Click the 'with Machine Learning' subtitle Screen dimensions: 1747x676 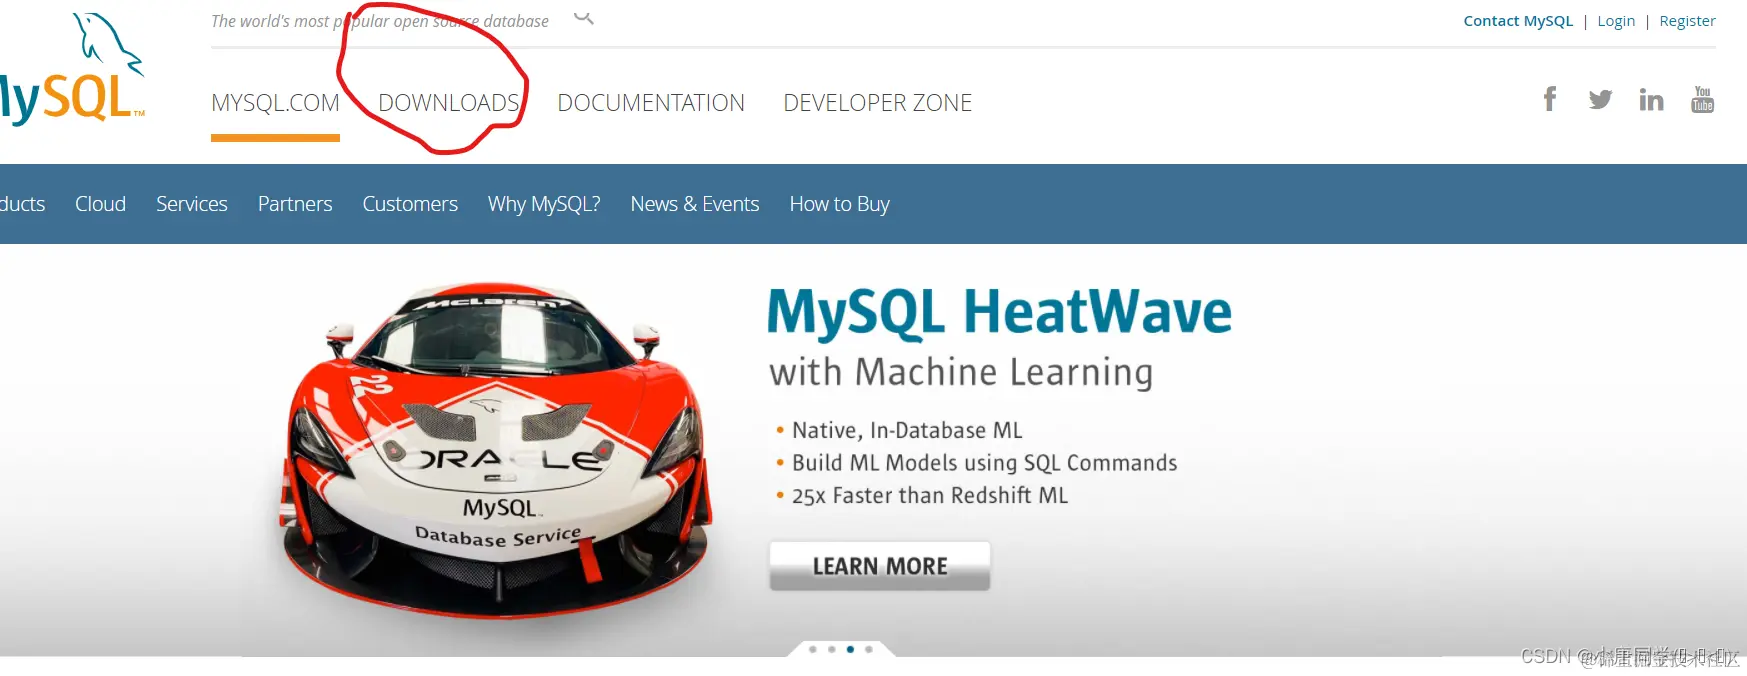tap(961, 372)
